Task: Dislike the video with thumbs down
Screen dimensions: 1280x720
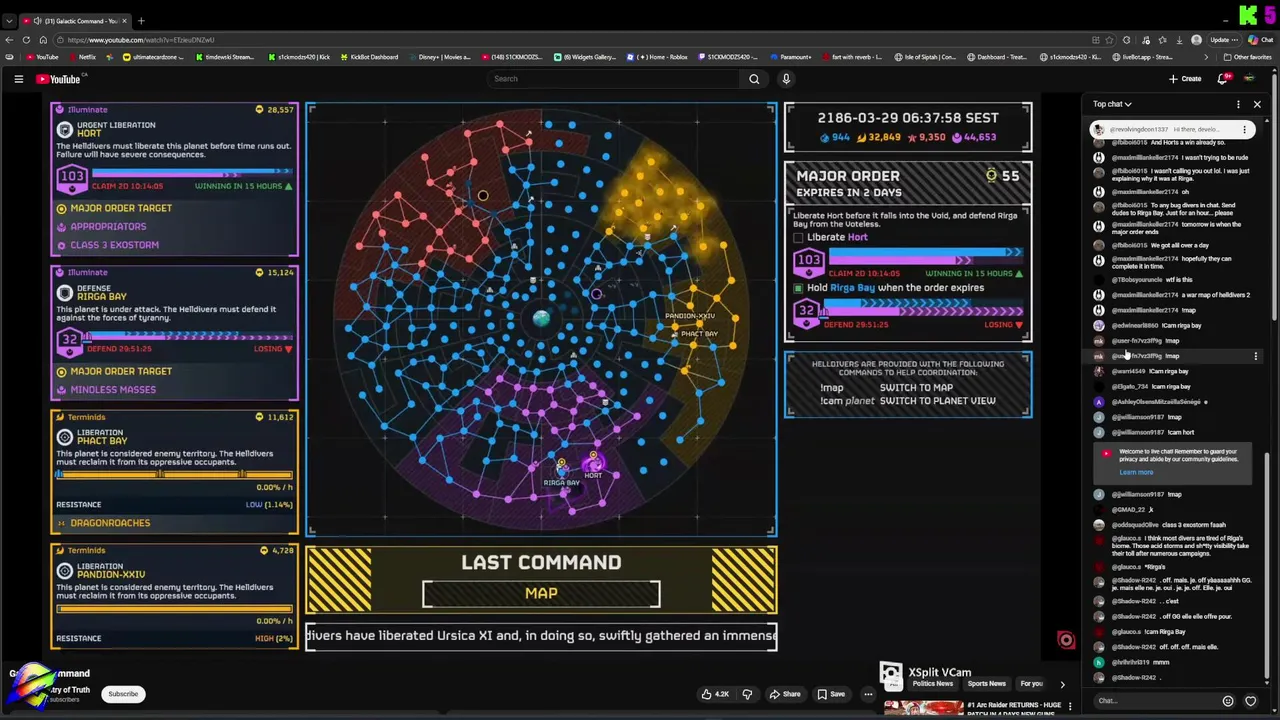Action: (x=748, y=694)
